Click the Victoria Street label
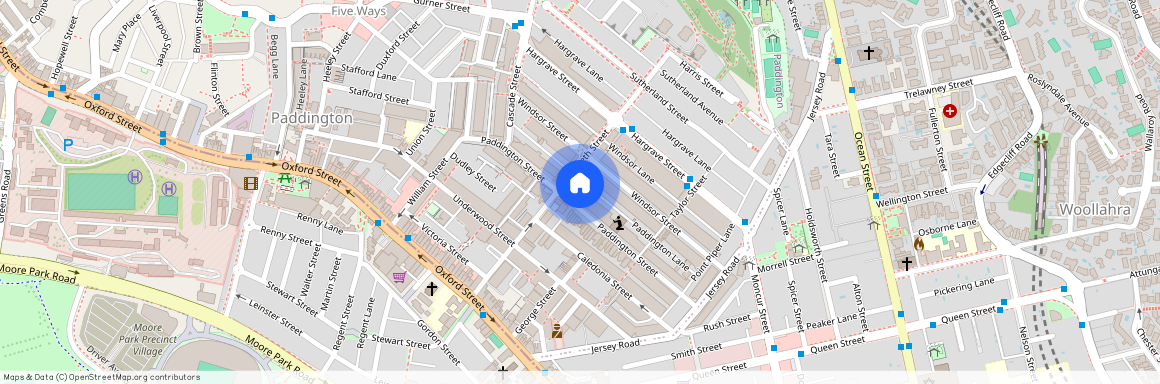The height and width of the screenshot is (384, 1160). pos(445,244)
